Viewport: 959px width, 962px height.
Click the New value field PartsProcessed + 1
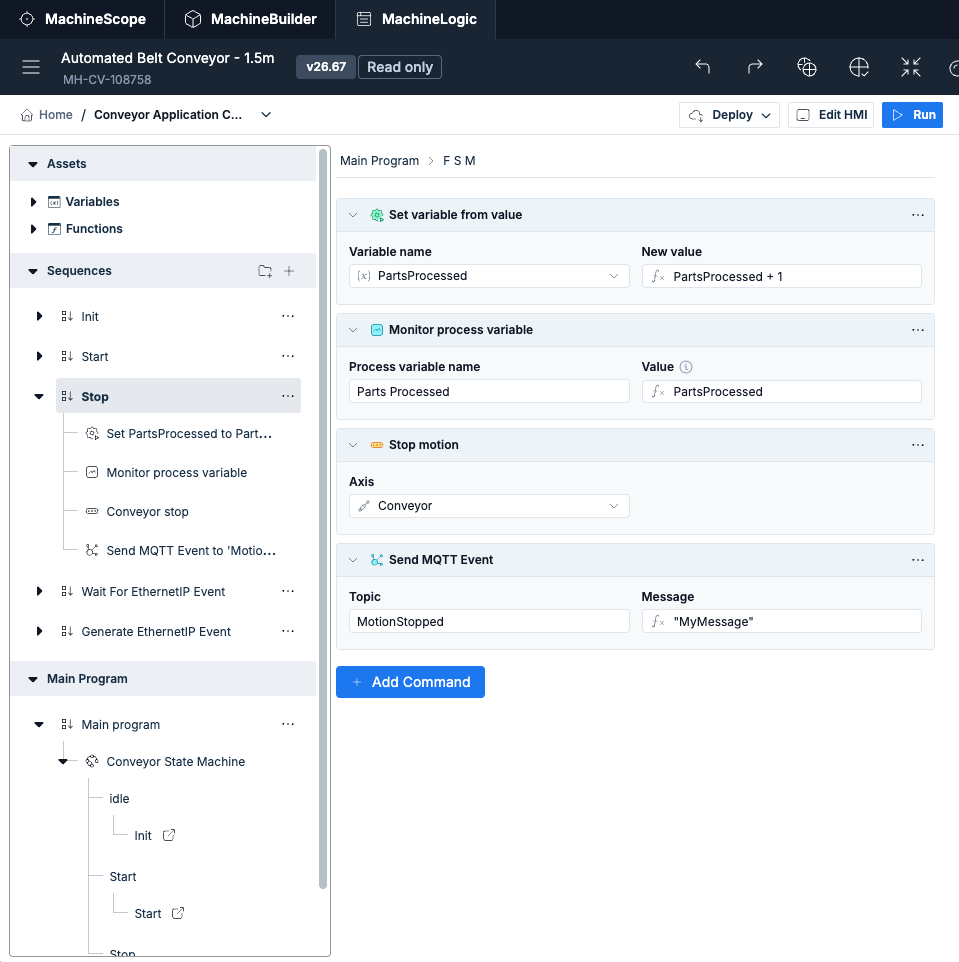tap(782, 276)
